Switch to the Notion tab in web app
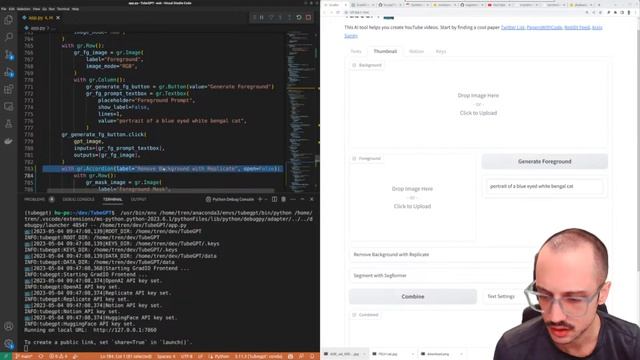Screen dimensions: 640x360 coord(416,51)
